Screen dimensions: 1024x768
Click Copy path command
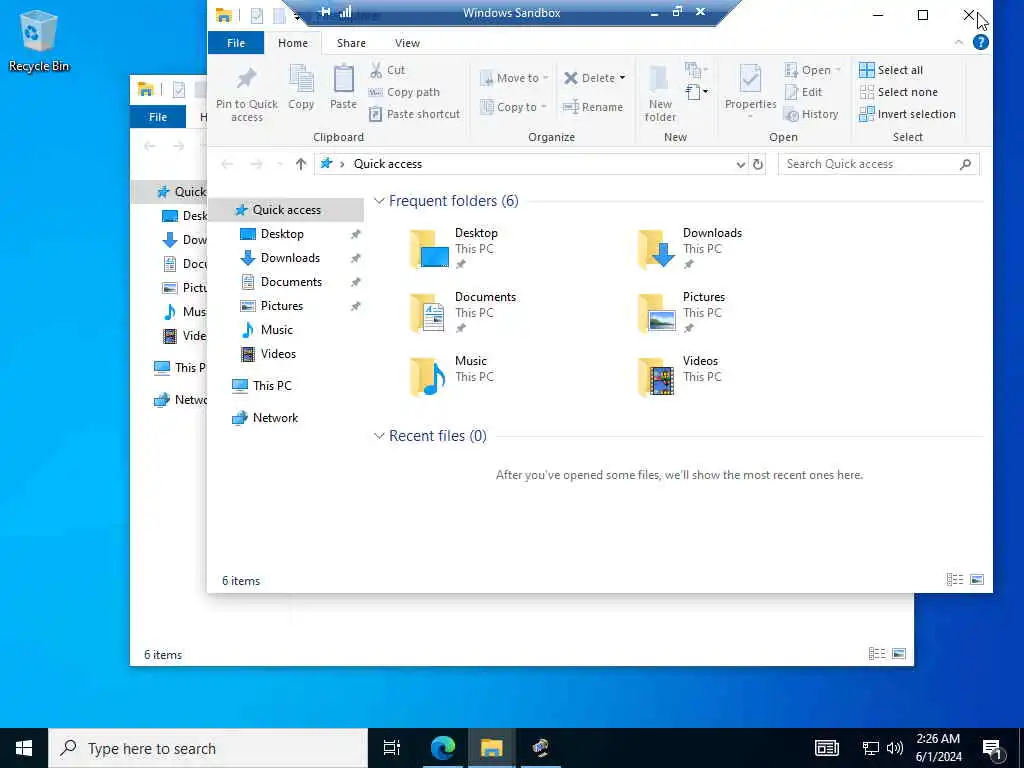click(x=404, y=92)
